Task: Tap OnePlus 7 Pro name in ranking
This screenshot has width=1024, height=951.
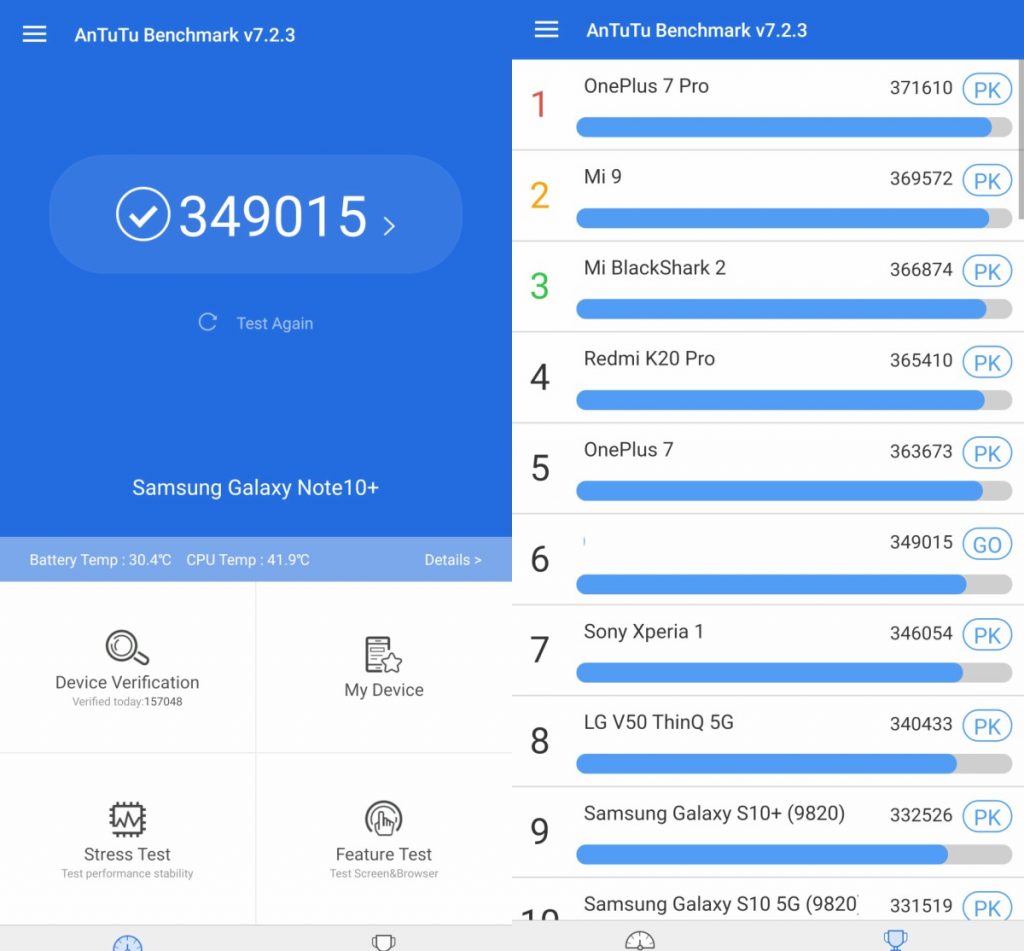Action: point(646,86)
